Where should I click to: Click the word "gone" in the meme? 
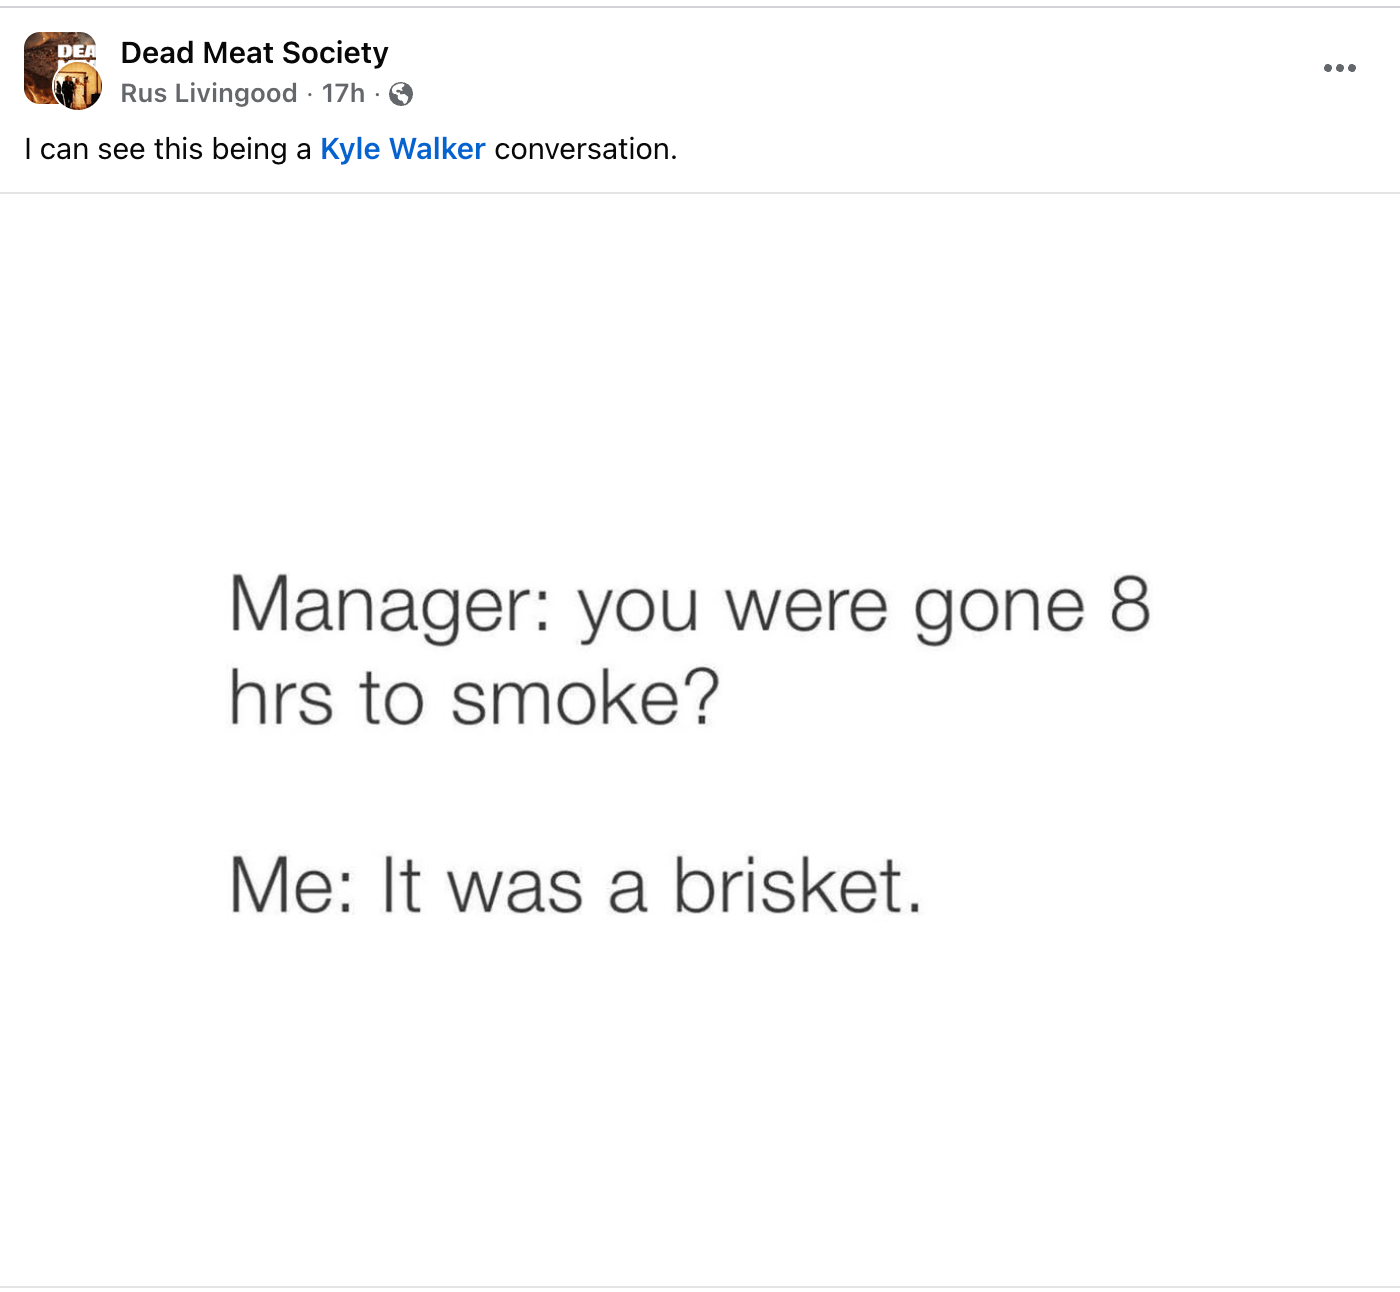click(999, 606)
